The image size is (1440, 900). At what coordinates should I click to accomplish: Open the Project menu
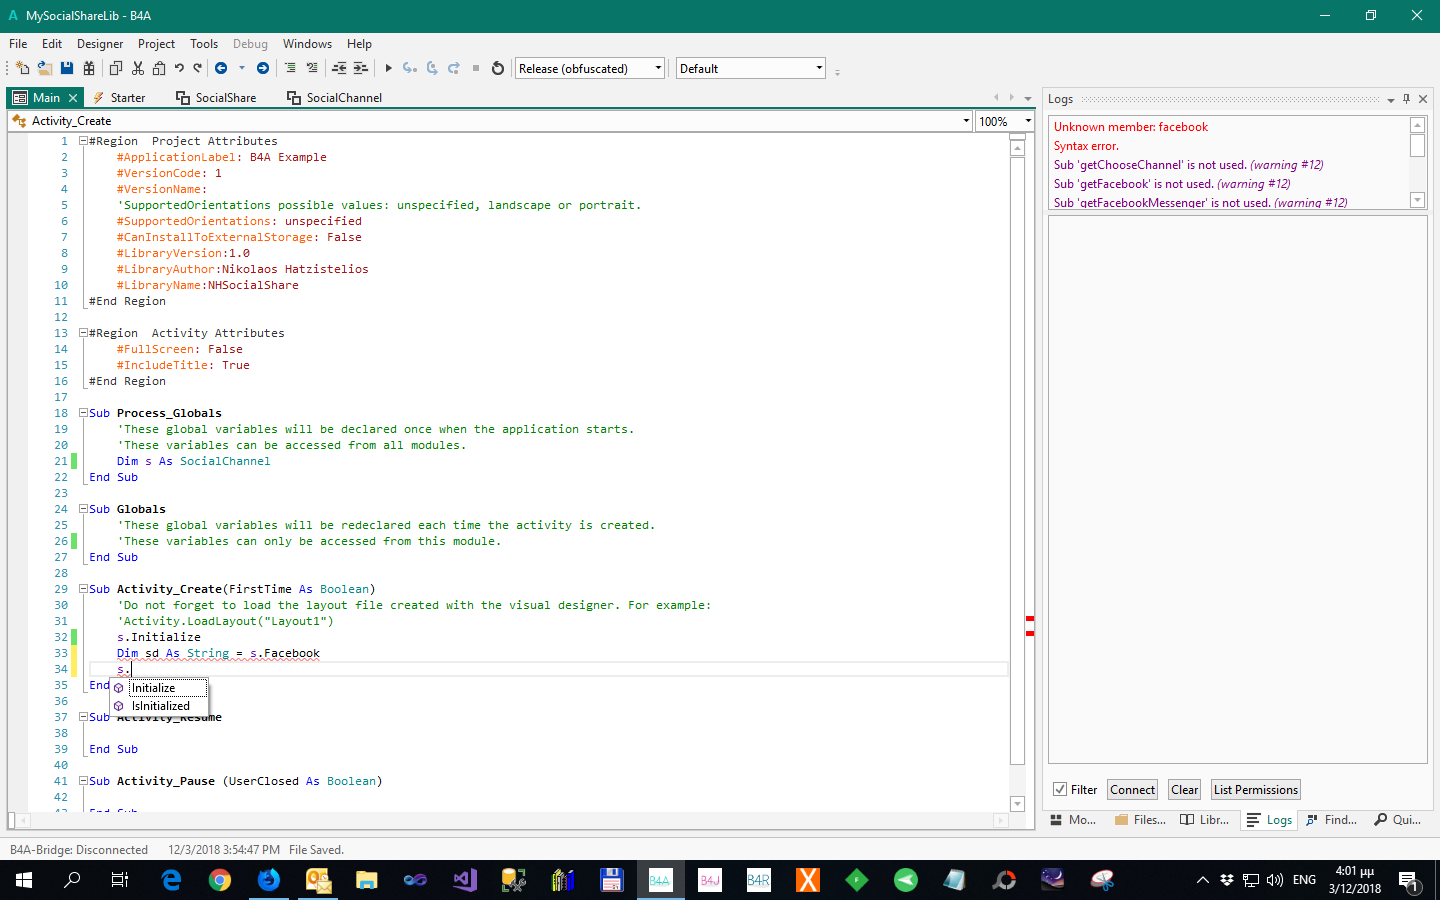coord(156,44)
